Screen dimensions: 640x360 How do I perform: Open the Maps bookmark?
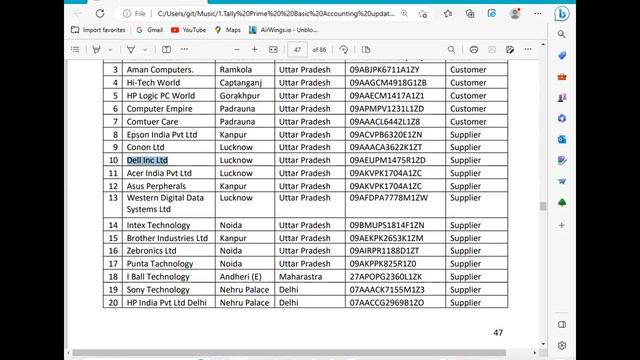tap(227, 30)
